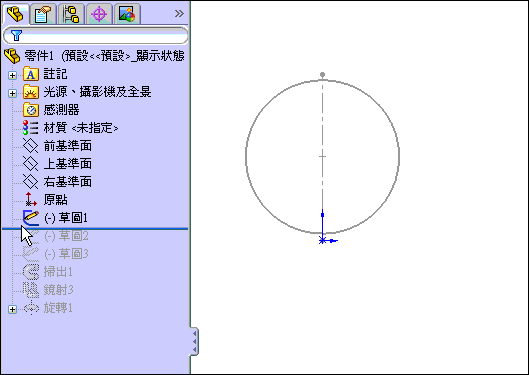Viewport: 529px width, 375px height.
Task: Click the blue origin marker in viewport
Action: click(x=323, y=240)
